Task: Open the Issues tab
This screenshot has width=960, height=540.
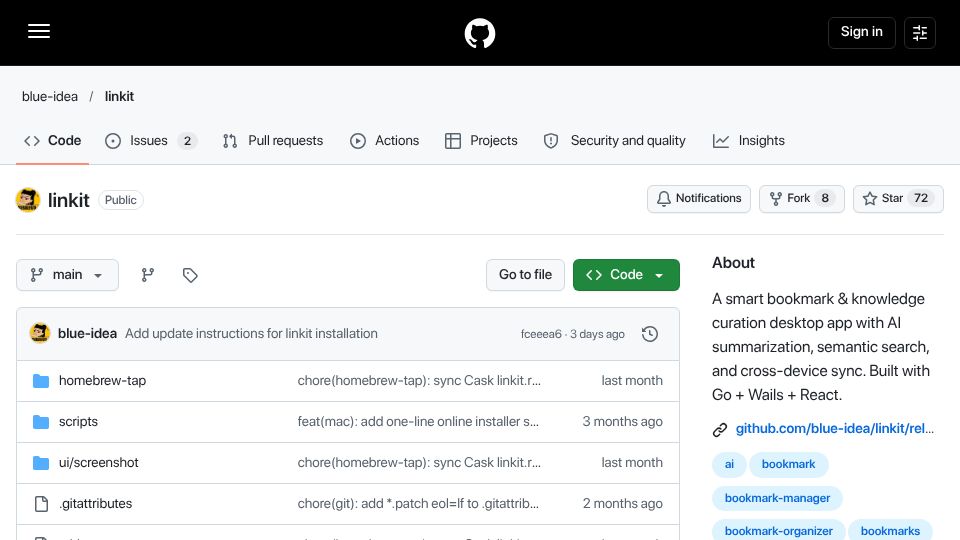Action: click(150, 141)
